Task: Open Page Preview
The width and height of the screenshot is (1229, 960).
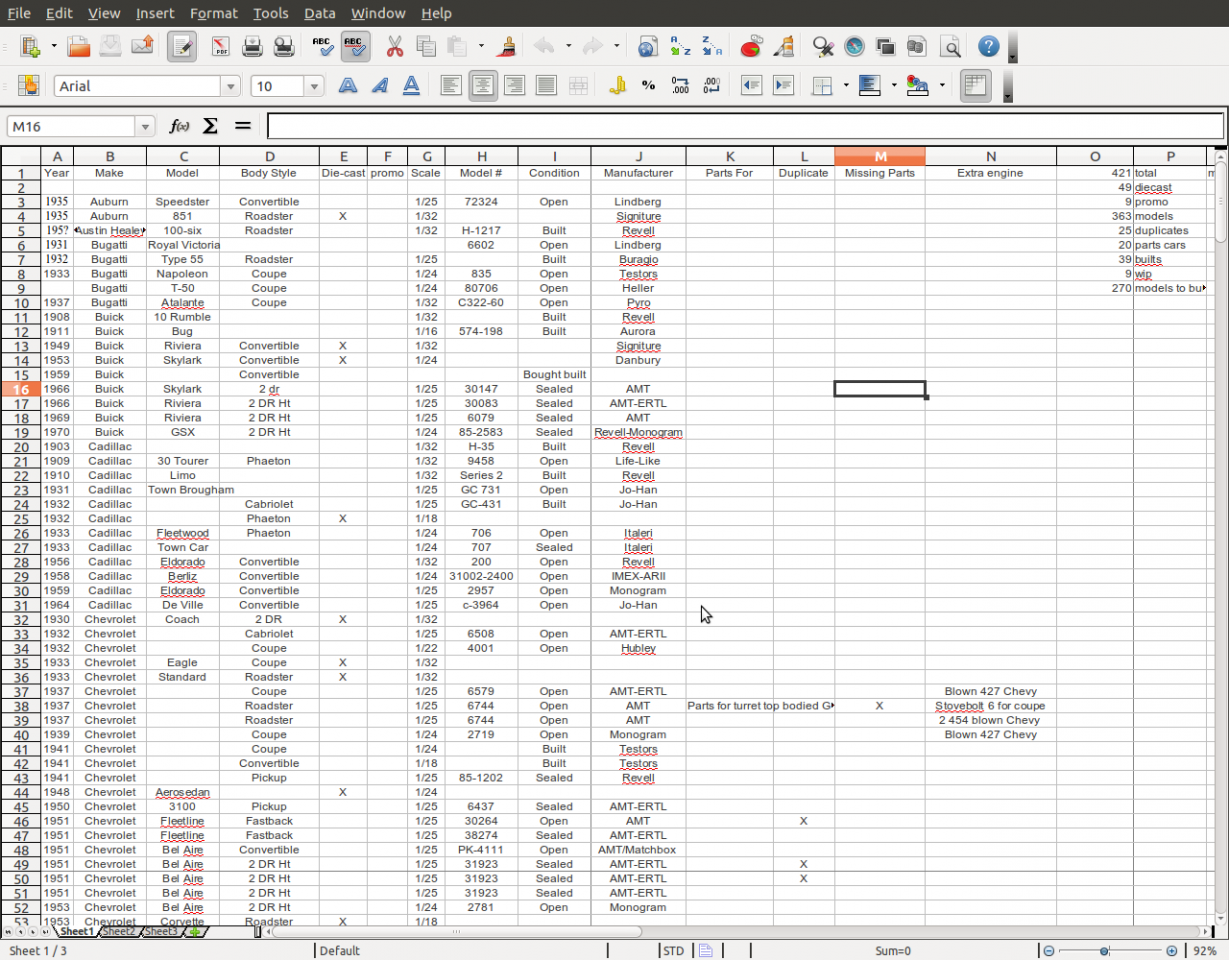Action: point(284,46)
